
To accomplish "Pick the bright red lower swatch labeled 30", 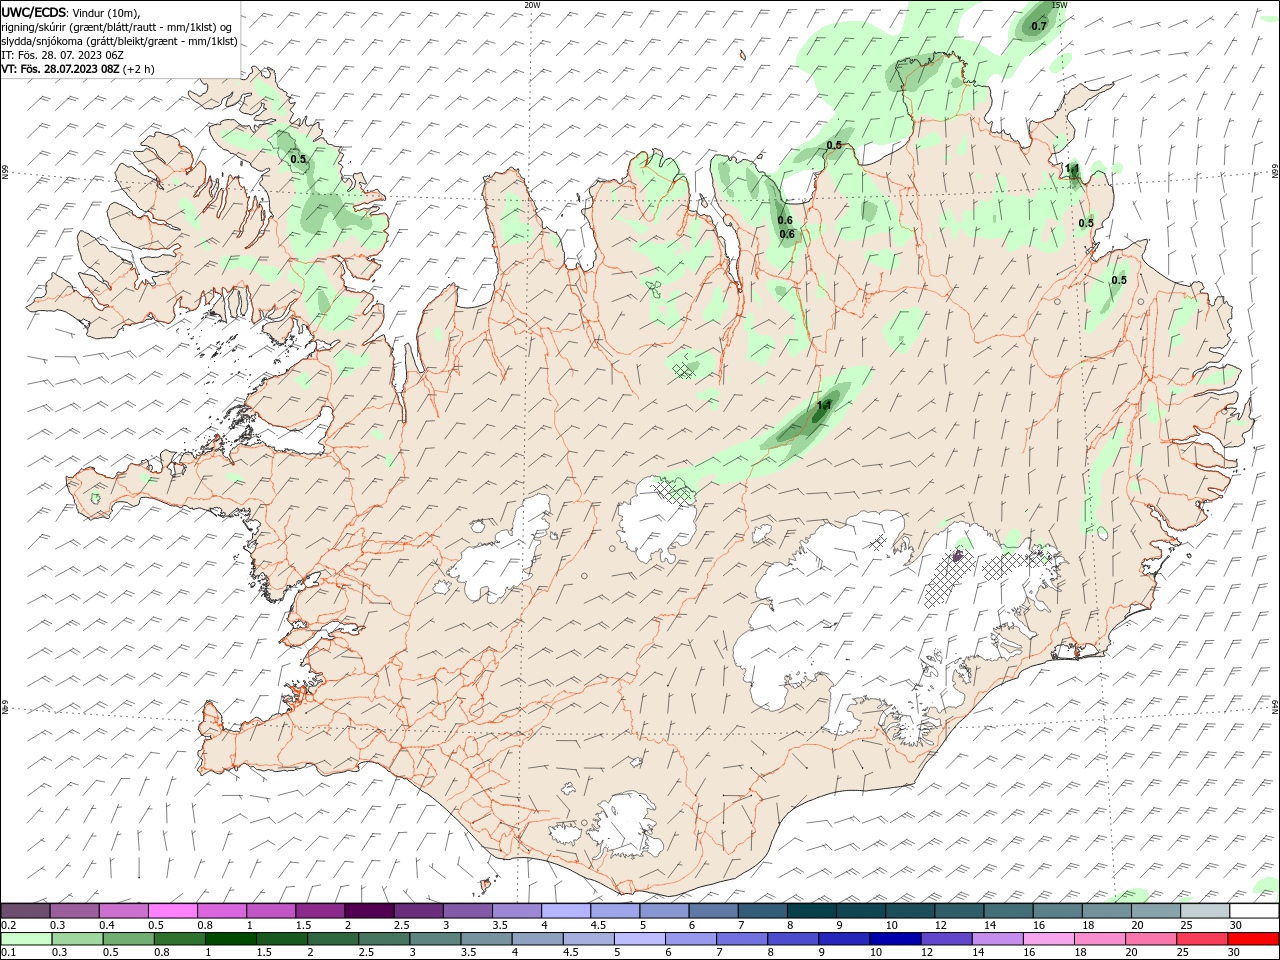I will point(1252,939).
